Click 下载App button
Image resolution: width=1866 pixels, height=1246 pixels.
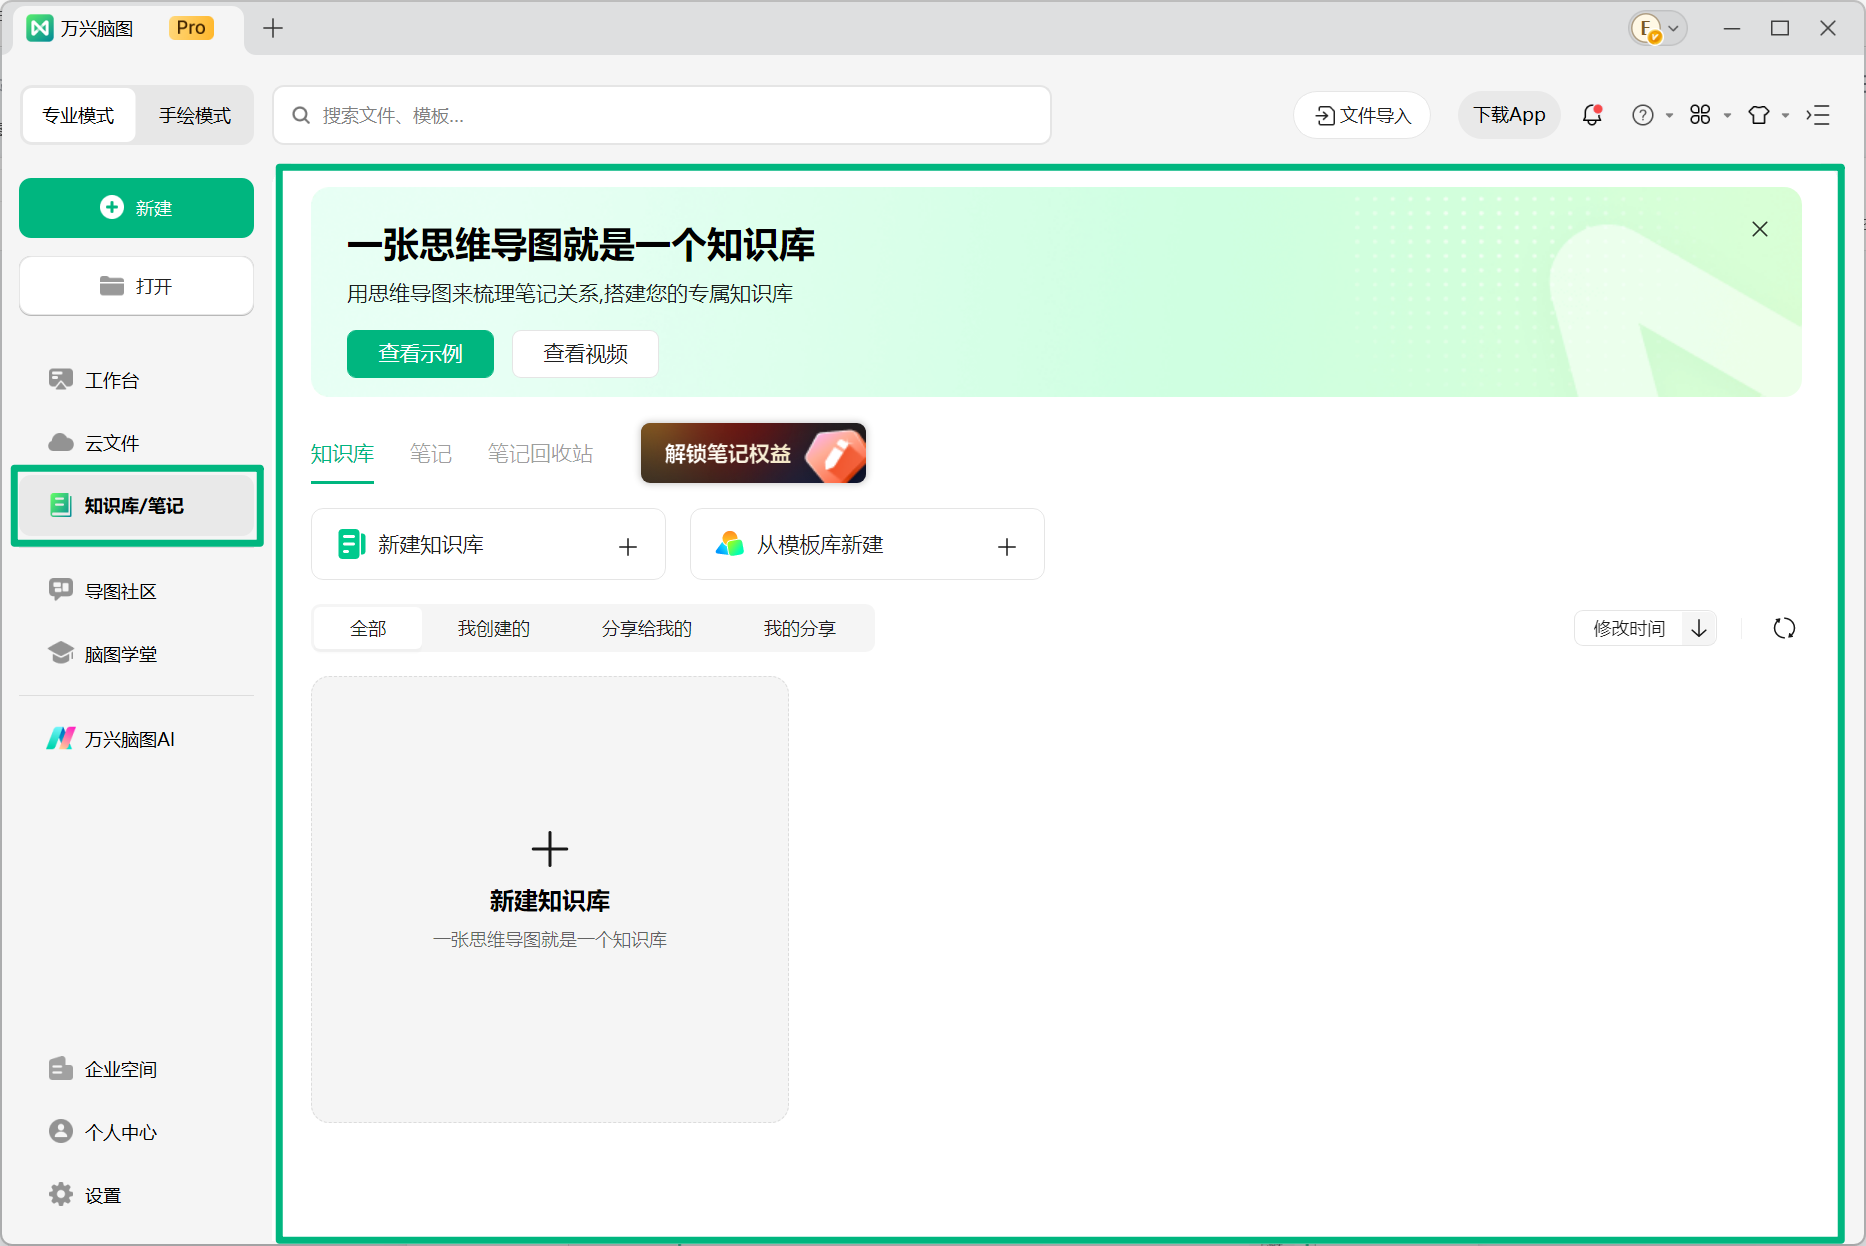coord(1509,115)
